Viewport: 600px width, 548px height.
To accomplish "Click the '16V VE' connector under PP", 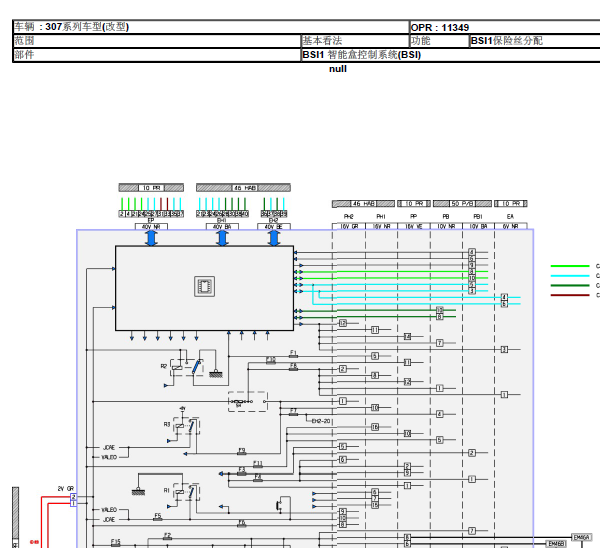I will click(414, 227).
